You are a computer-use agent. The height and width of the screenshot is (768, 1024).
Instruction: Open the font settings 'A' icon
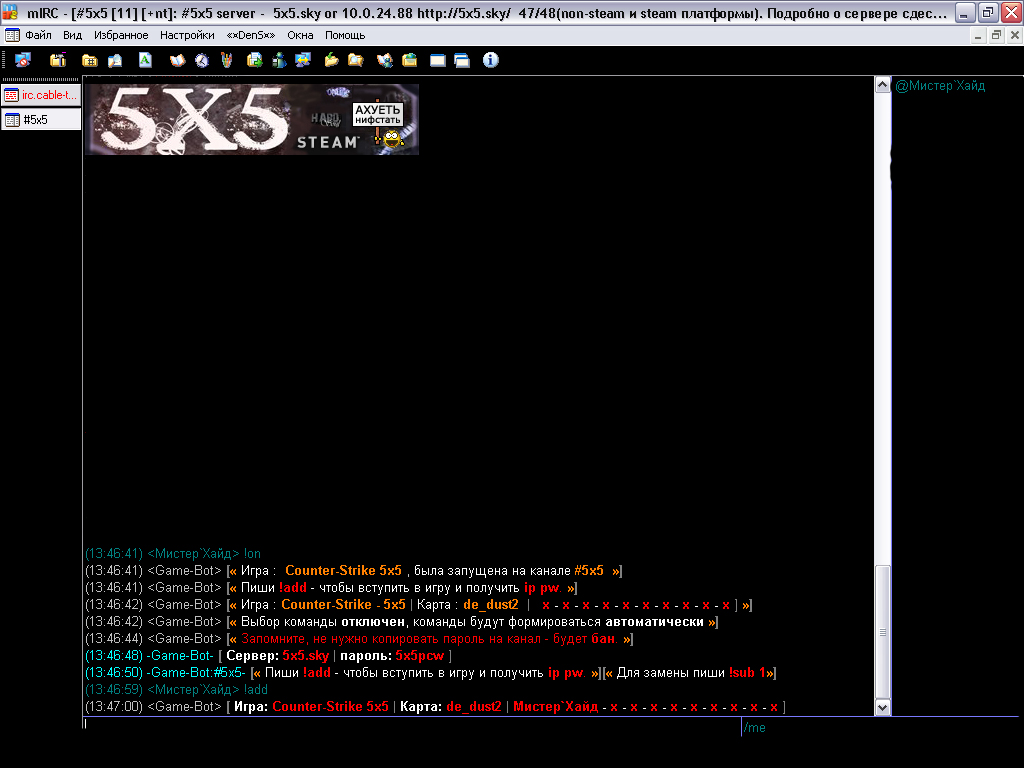pos(145,60)
